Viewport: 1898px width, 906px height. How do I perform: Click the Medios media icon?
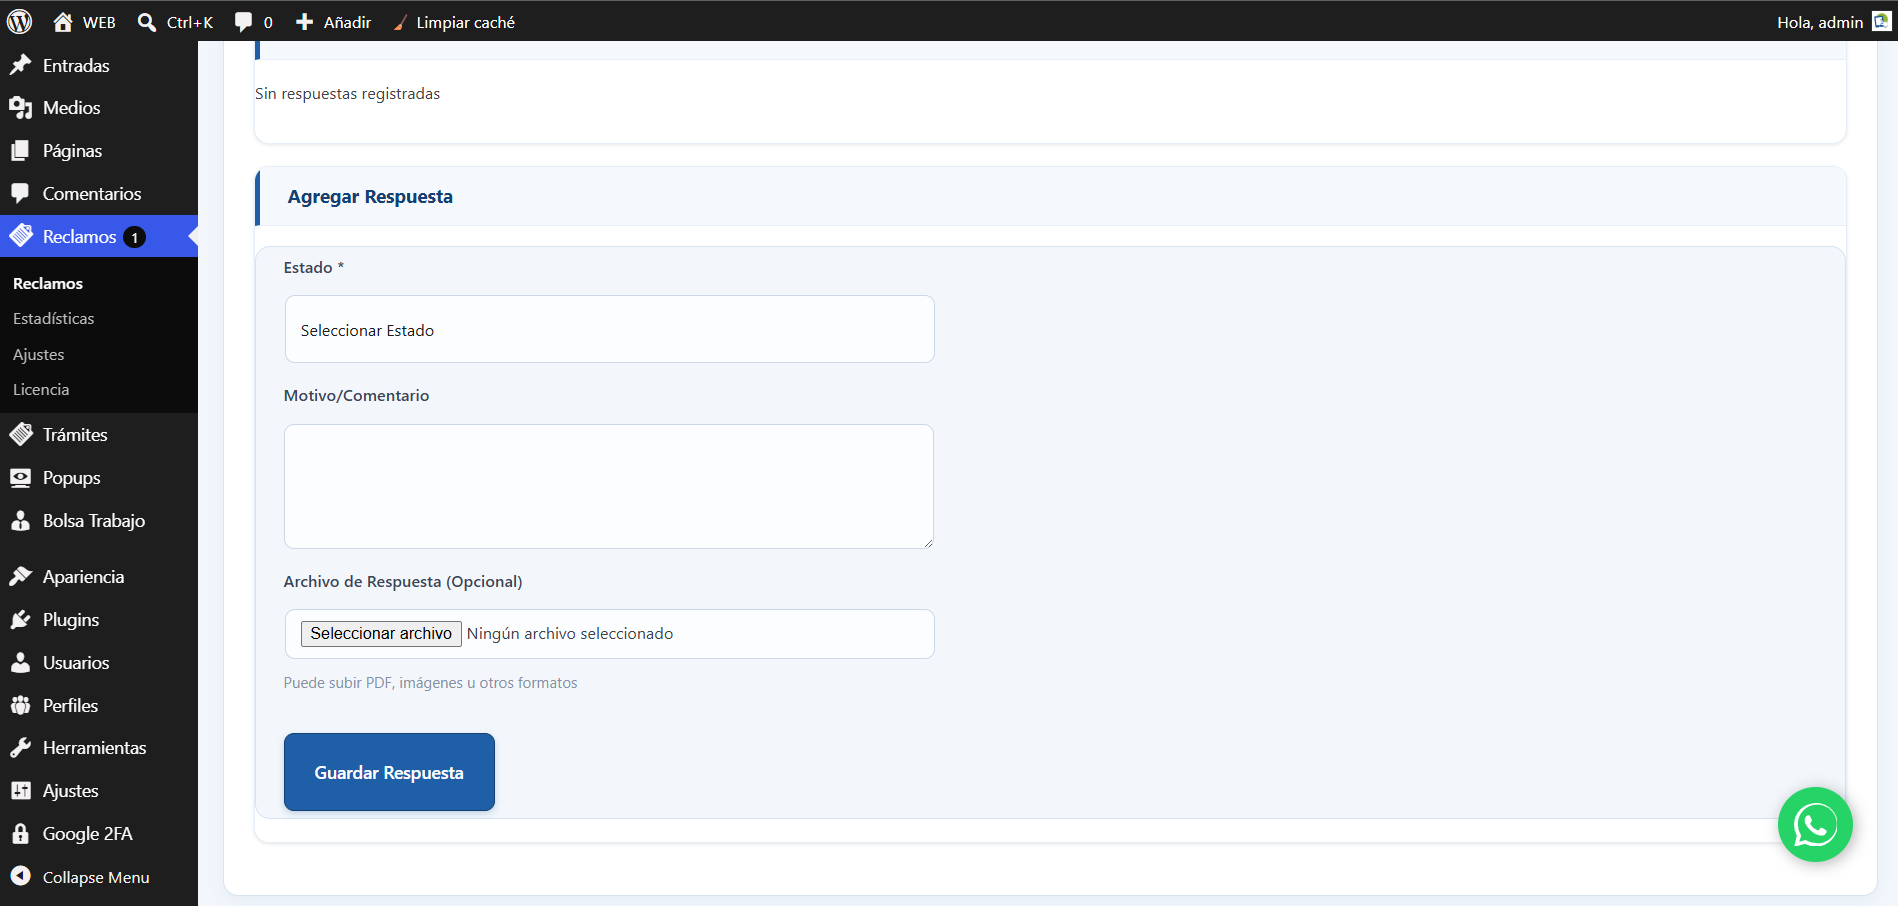[21, 108]
